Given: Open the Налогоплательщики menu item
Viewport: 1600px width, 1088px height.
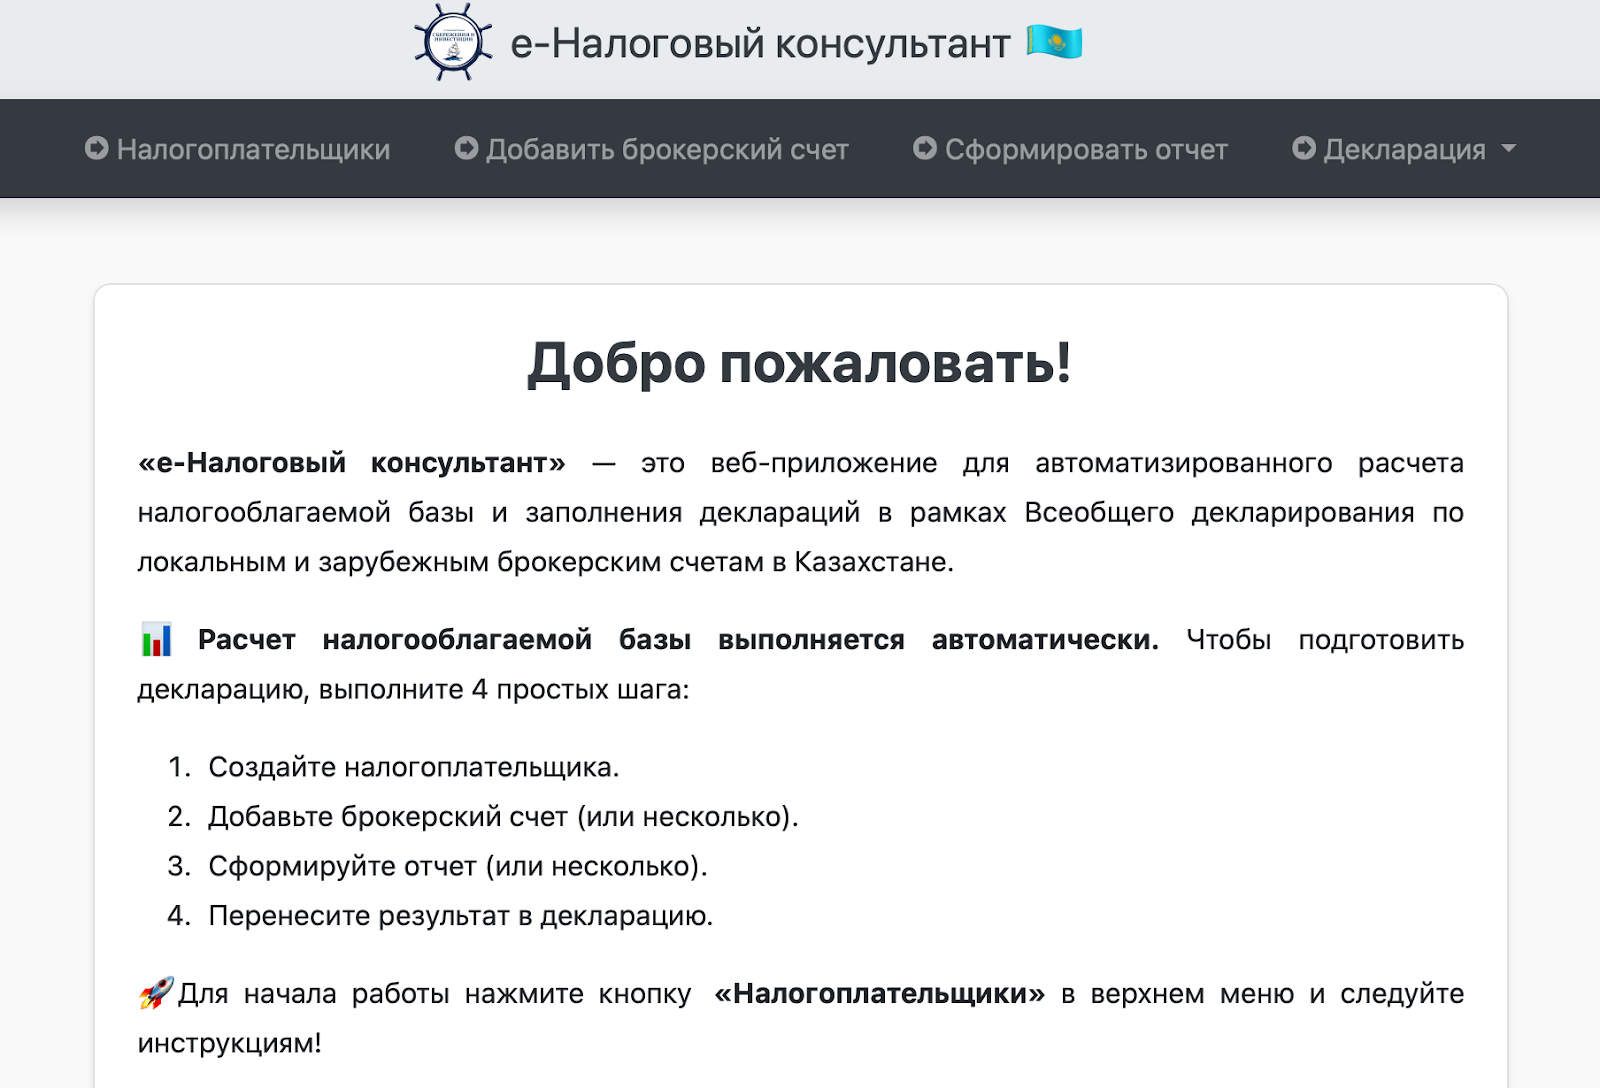Looking at the screenshot, I should (x=253, y=150).
